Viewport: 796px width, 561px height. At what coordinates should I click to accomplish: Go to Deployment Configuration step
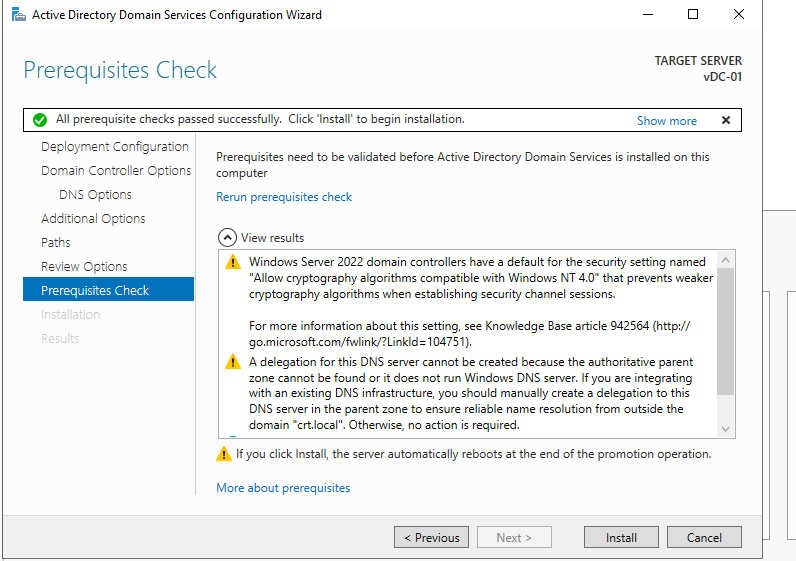click(115, 147)
